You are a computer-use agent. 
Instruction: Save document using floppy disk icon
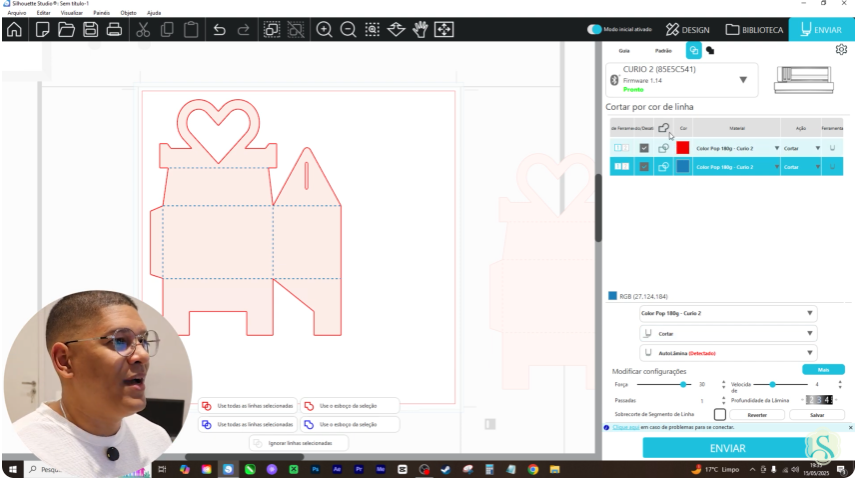point(90,29)
